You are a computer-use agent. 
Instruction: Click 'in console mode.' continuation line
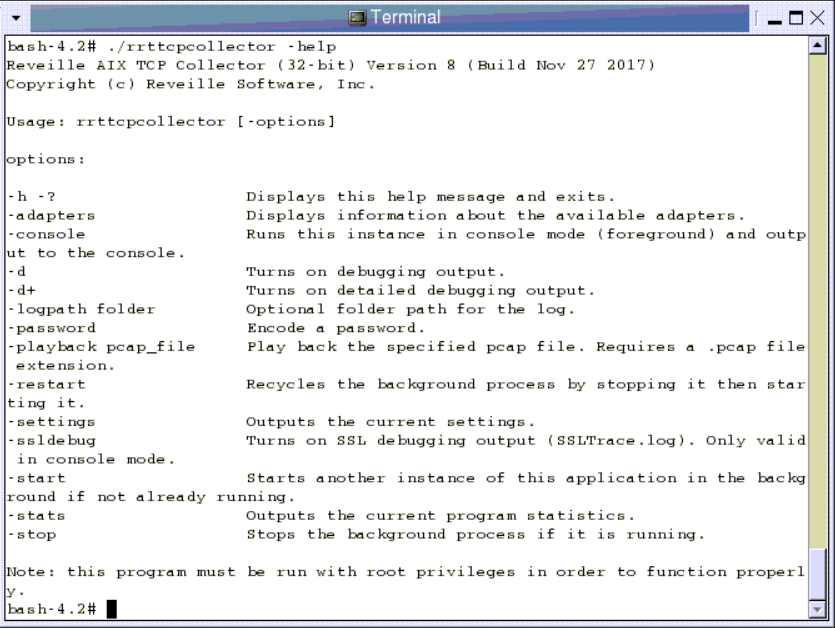(95, 460)
